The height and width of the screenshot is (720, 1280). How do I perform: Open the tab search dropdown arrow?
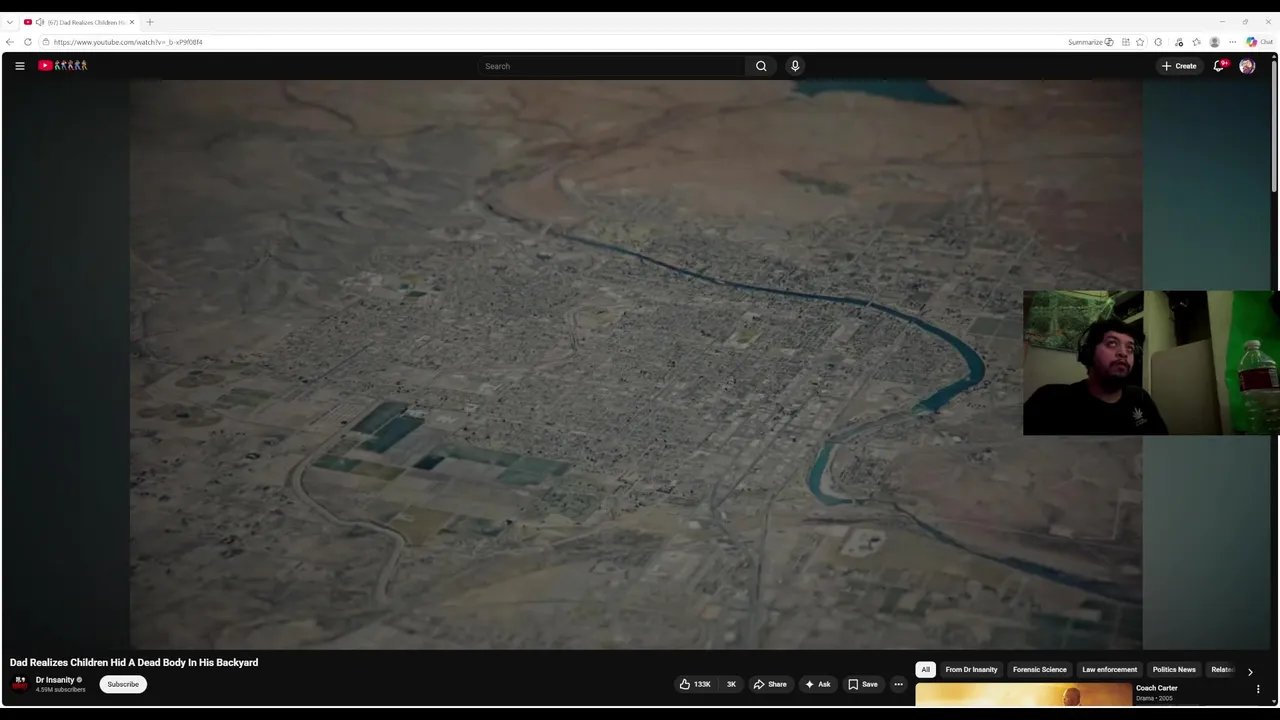[9, 22]
